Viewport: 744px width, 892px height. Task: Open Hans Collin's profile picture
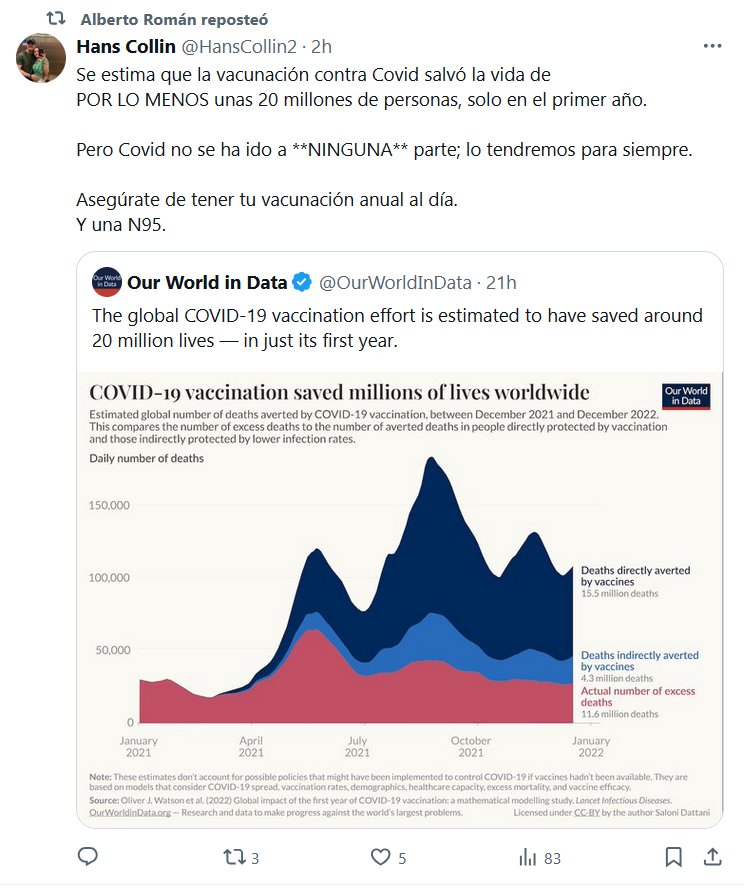coord(41,58)
